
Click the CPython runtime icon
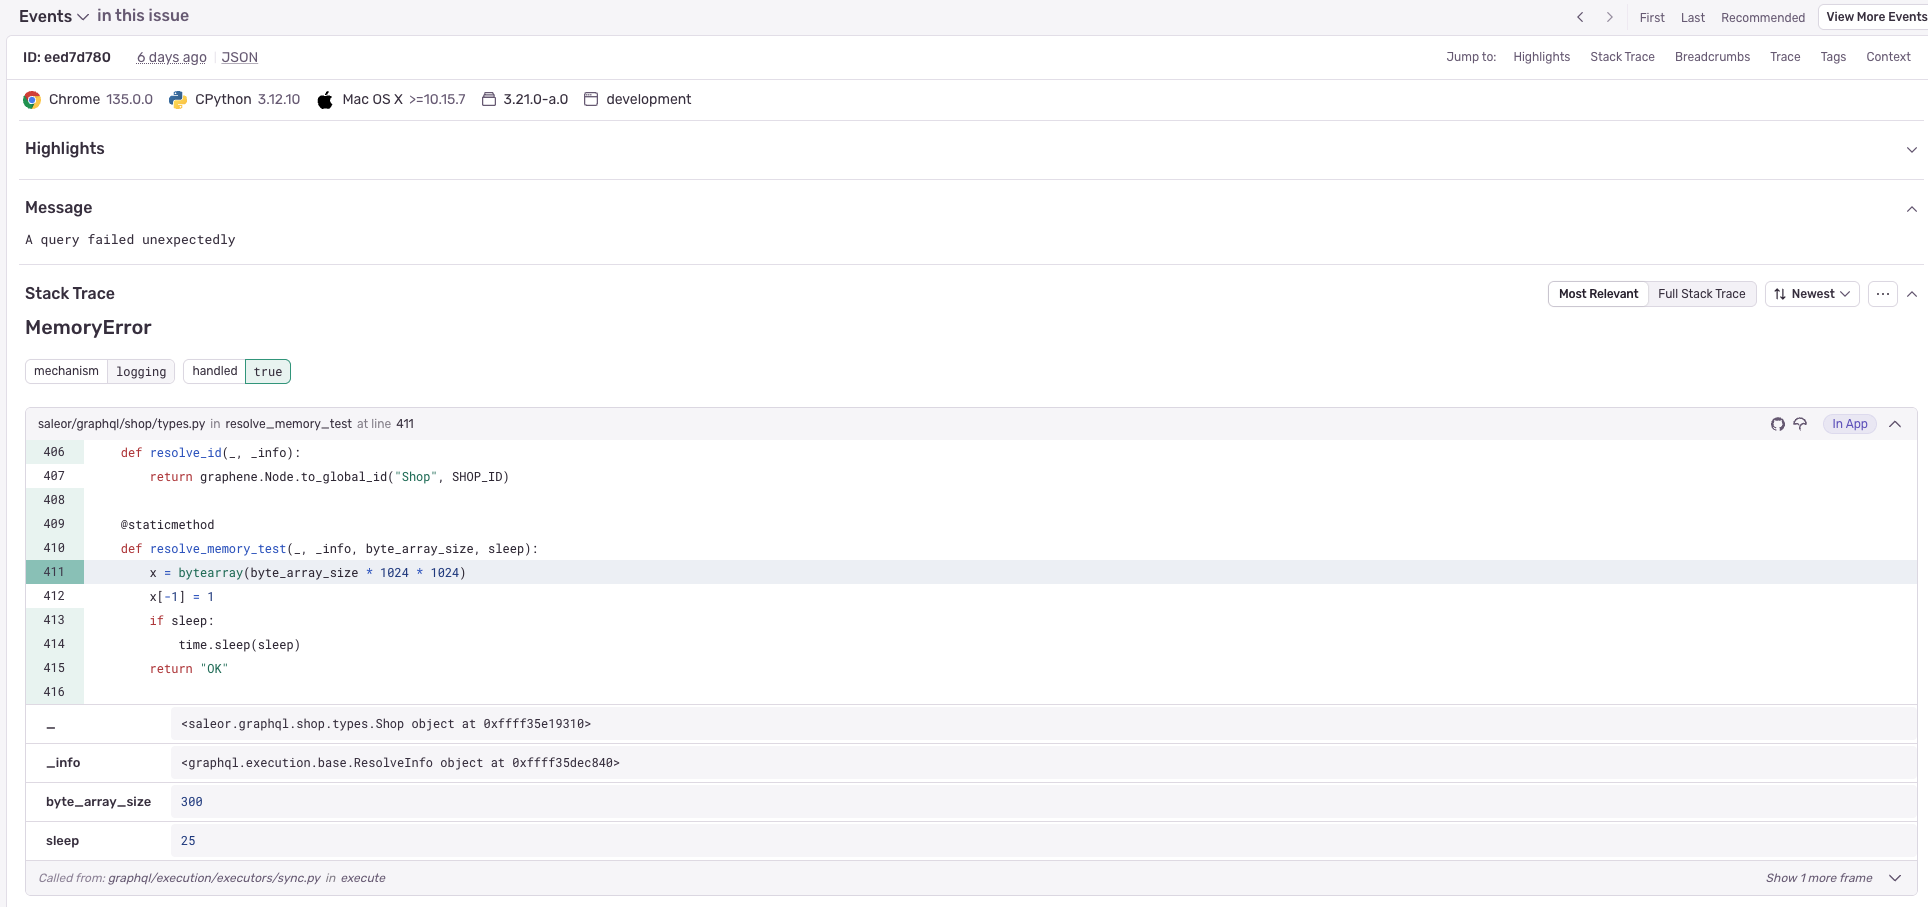click(x=178, y=99)
